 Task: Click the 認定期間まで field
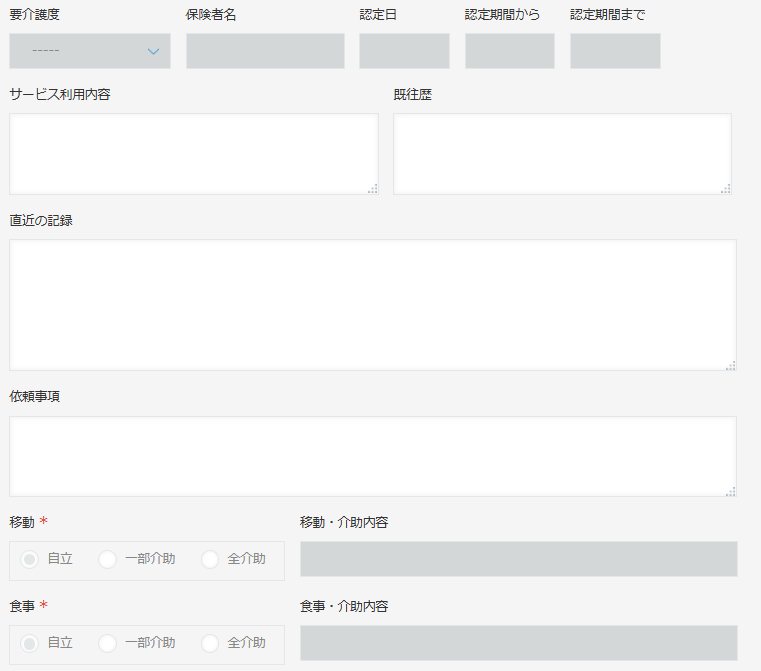(x=615, y=51)
